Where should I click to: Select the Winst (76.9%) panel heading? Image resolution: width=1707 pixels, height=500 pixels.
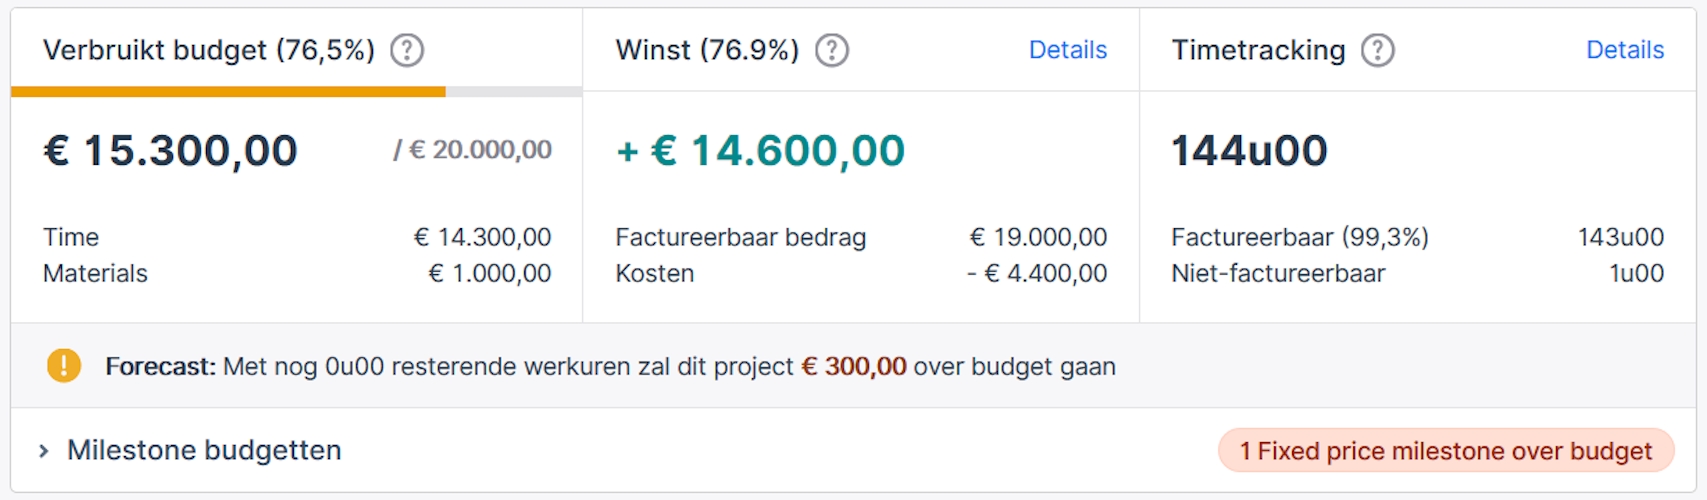point(707,50)
